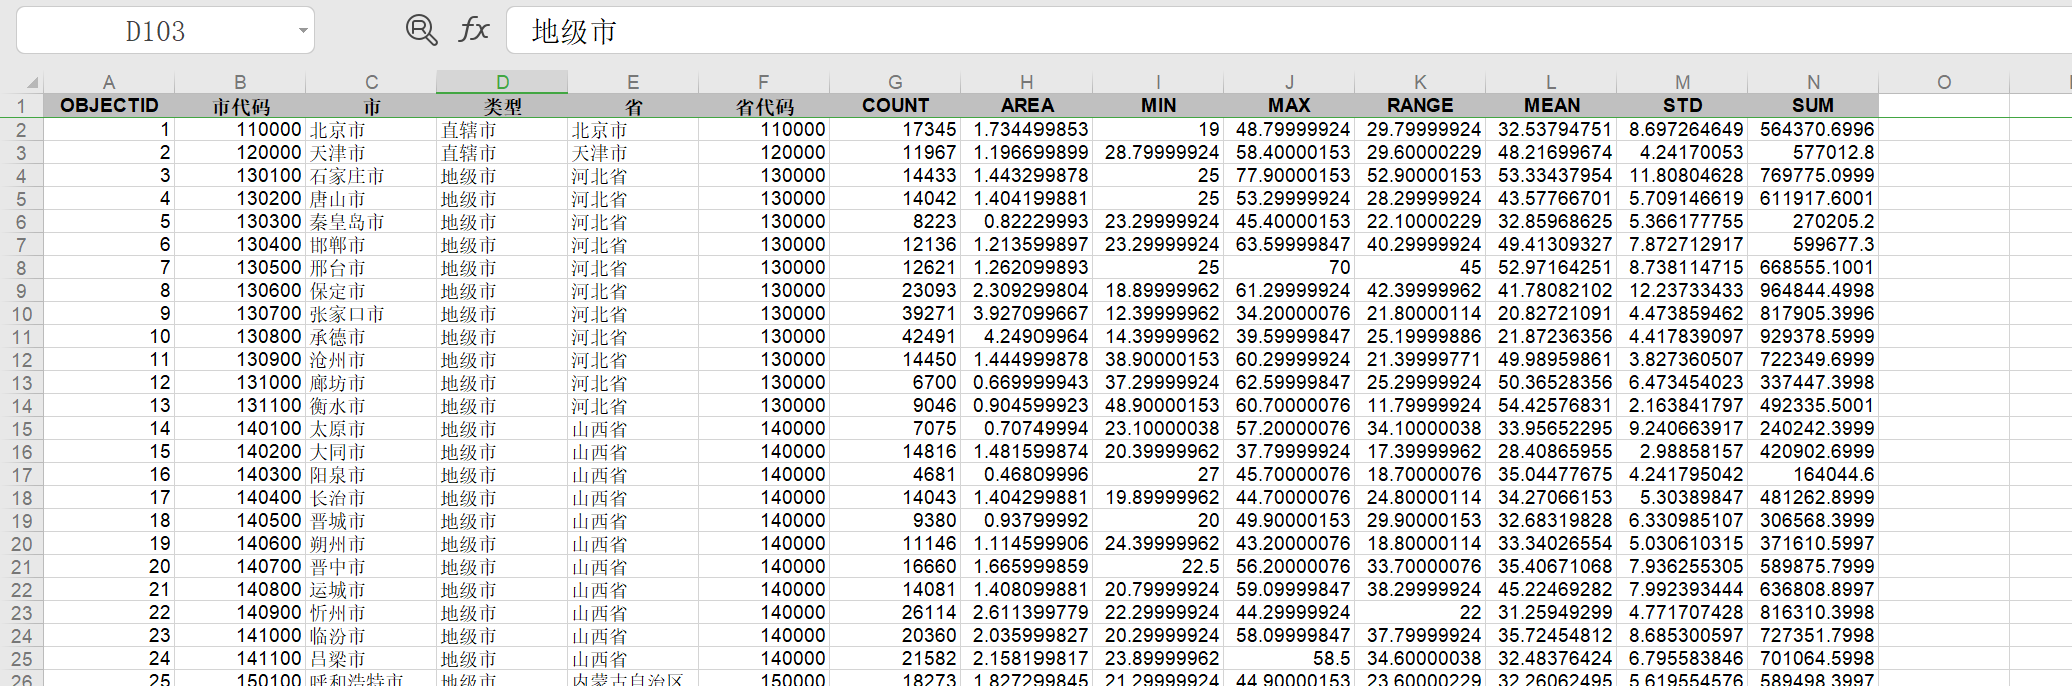
Task: Click the 唐山市 cell
Action: pos(371,198)
